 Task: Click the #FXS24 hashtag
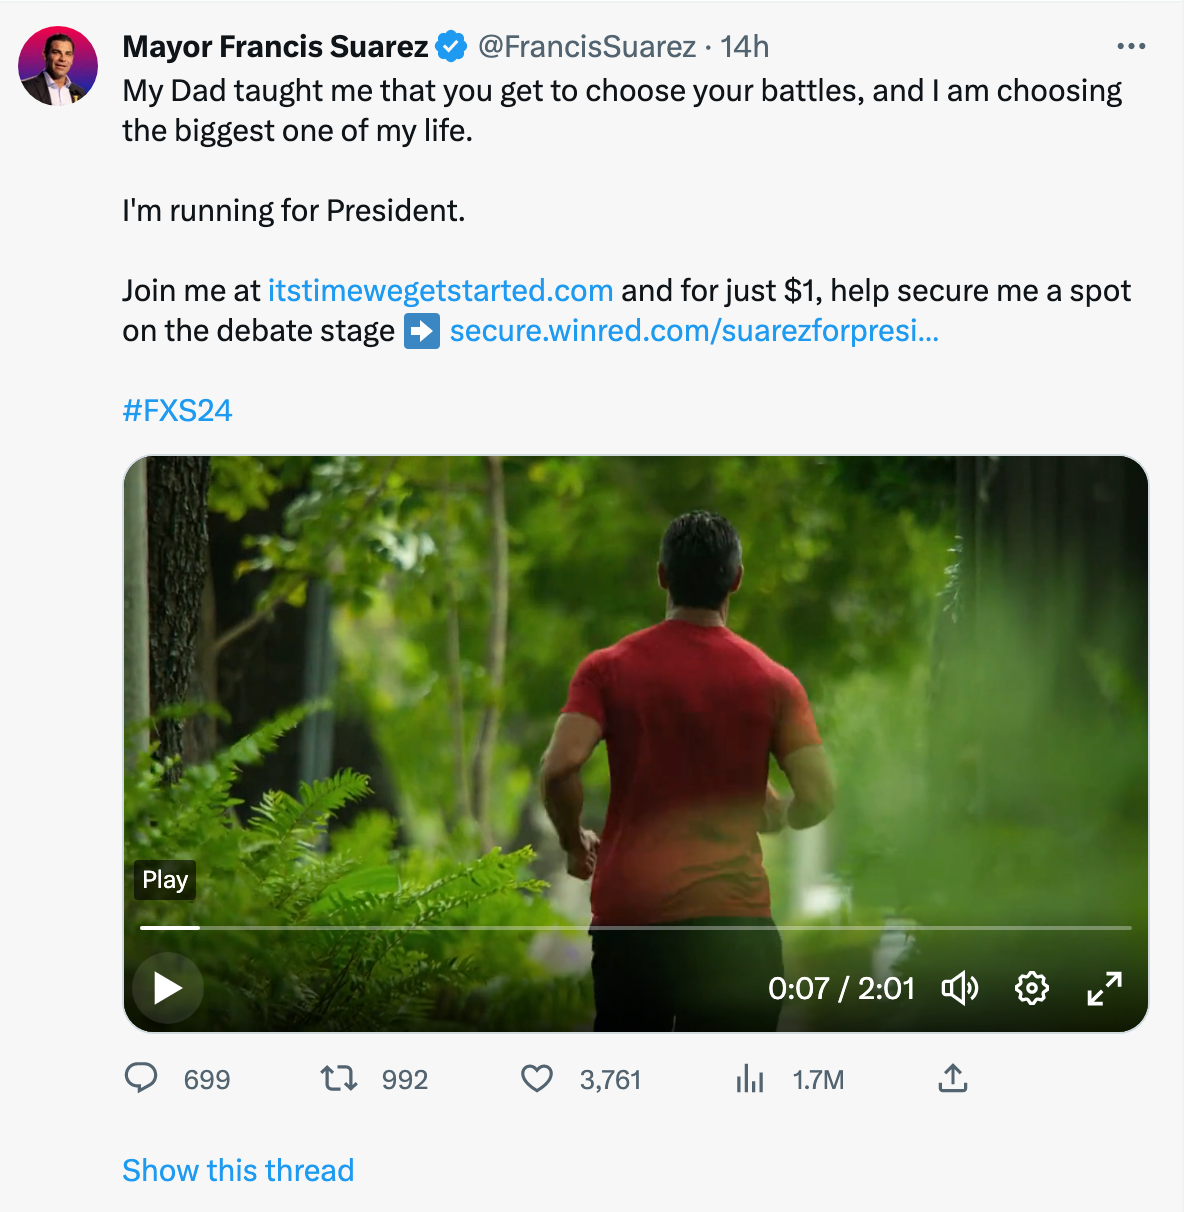point(177,410)
